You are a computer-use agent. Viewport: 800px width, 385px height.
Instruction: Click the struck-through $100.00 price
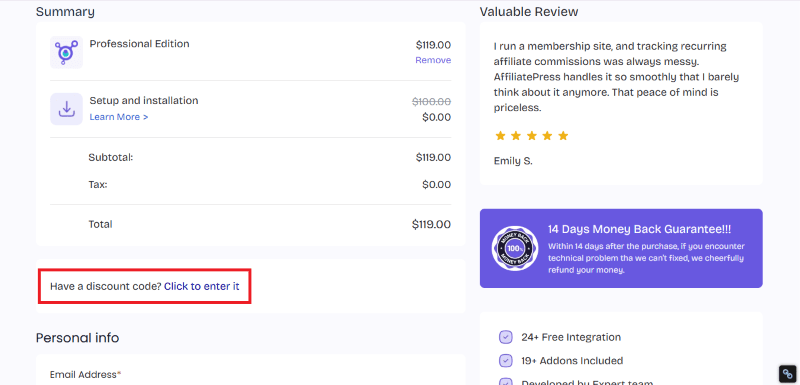click(x=432, y=101)
